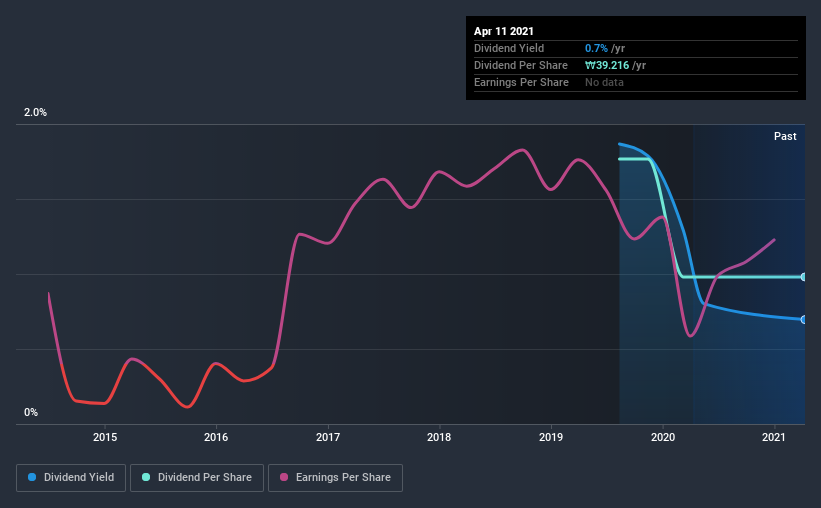This screenshot has height=508, width=821.
Task: Toggle the Dividend Per Share legend button
Action: click(197, 478)
